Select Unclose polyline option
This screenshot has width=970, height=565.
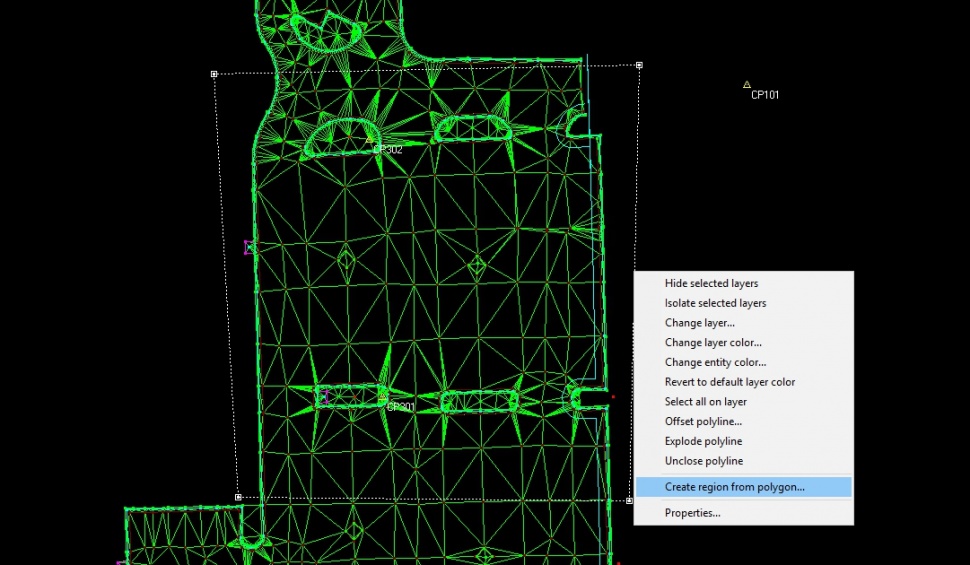click(x=703, y=461)
